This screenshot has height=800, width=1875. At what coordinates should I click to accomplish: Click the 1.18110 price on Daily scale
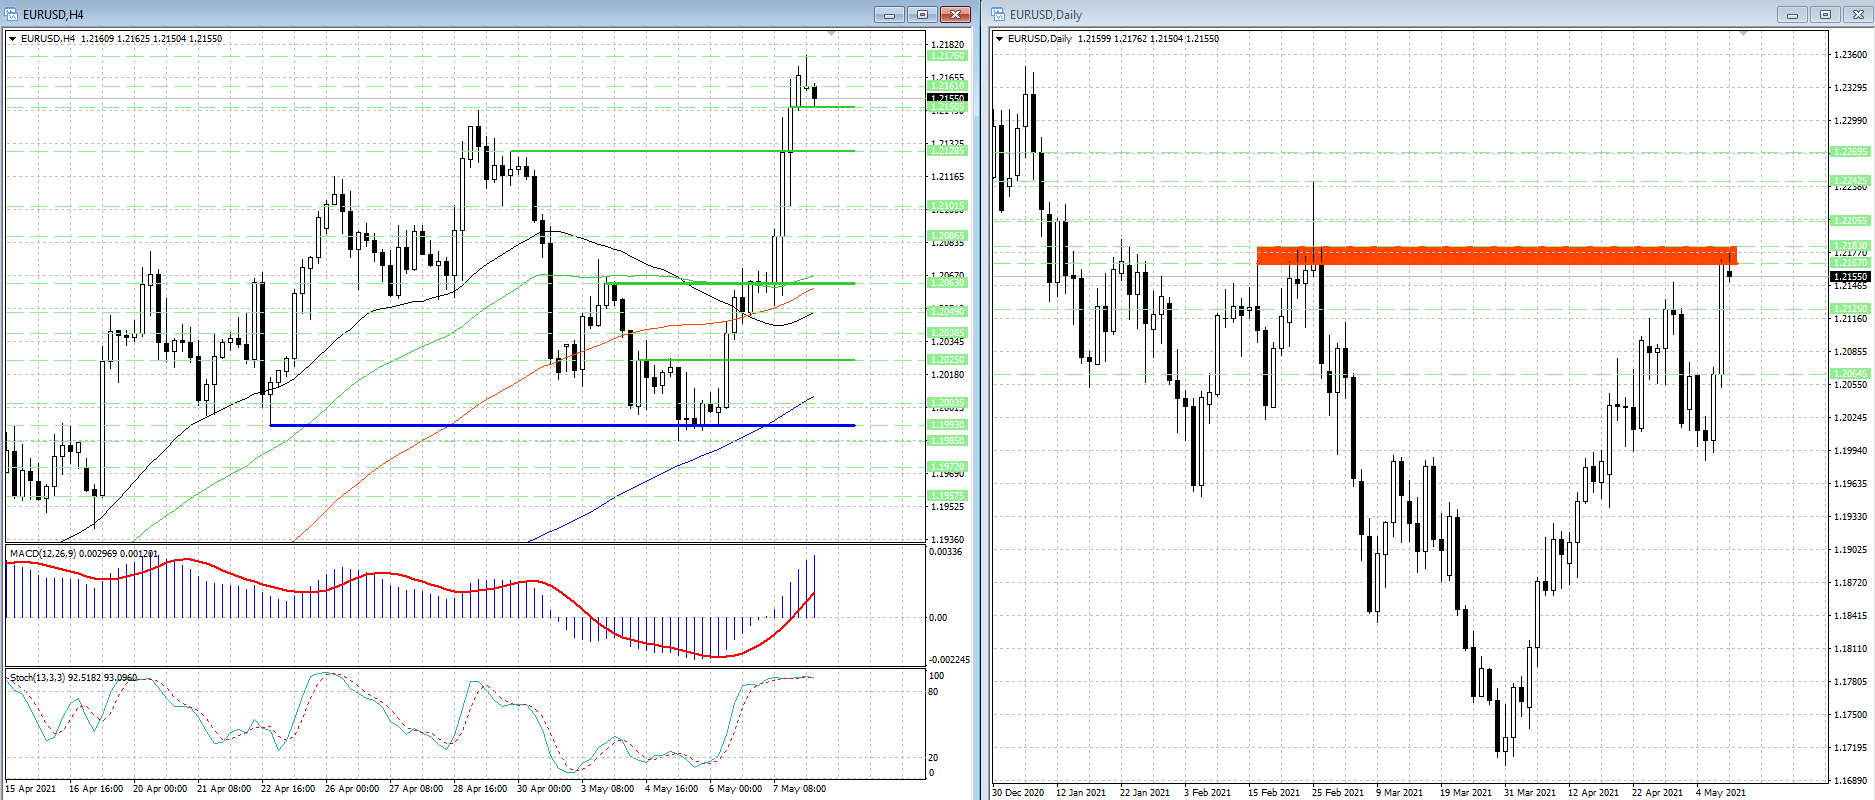[1851, 649]
